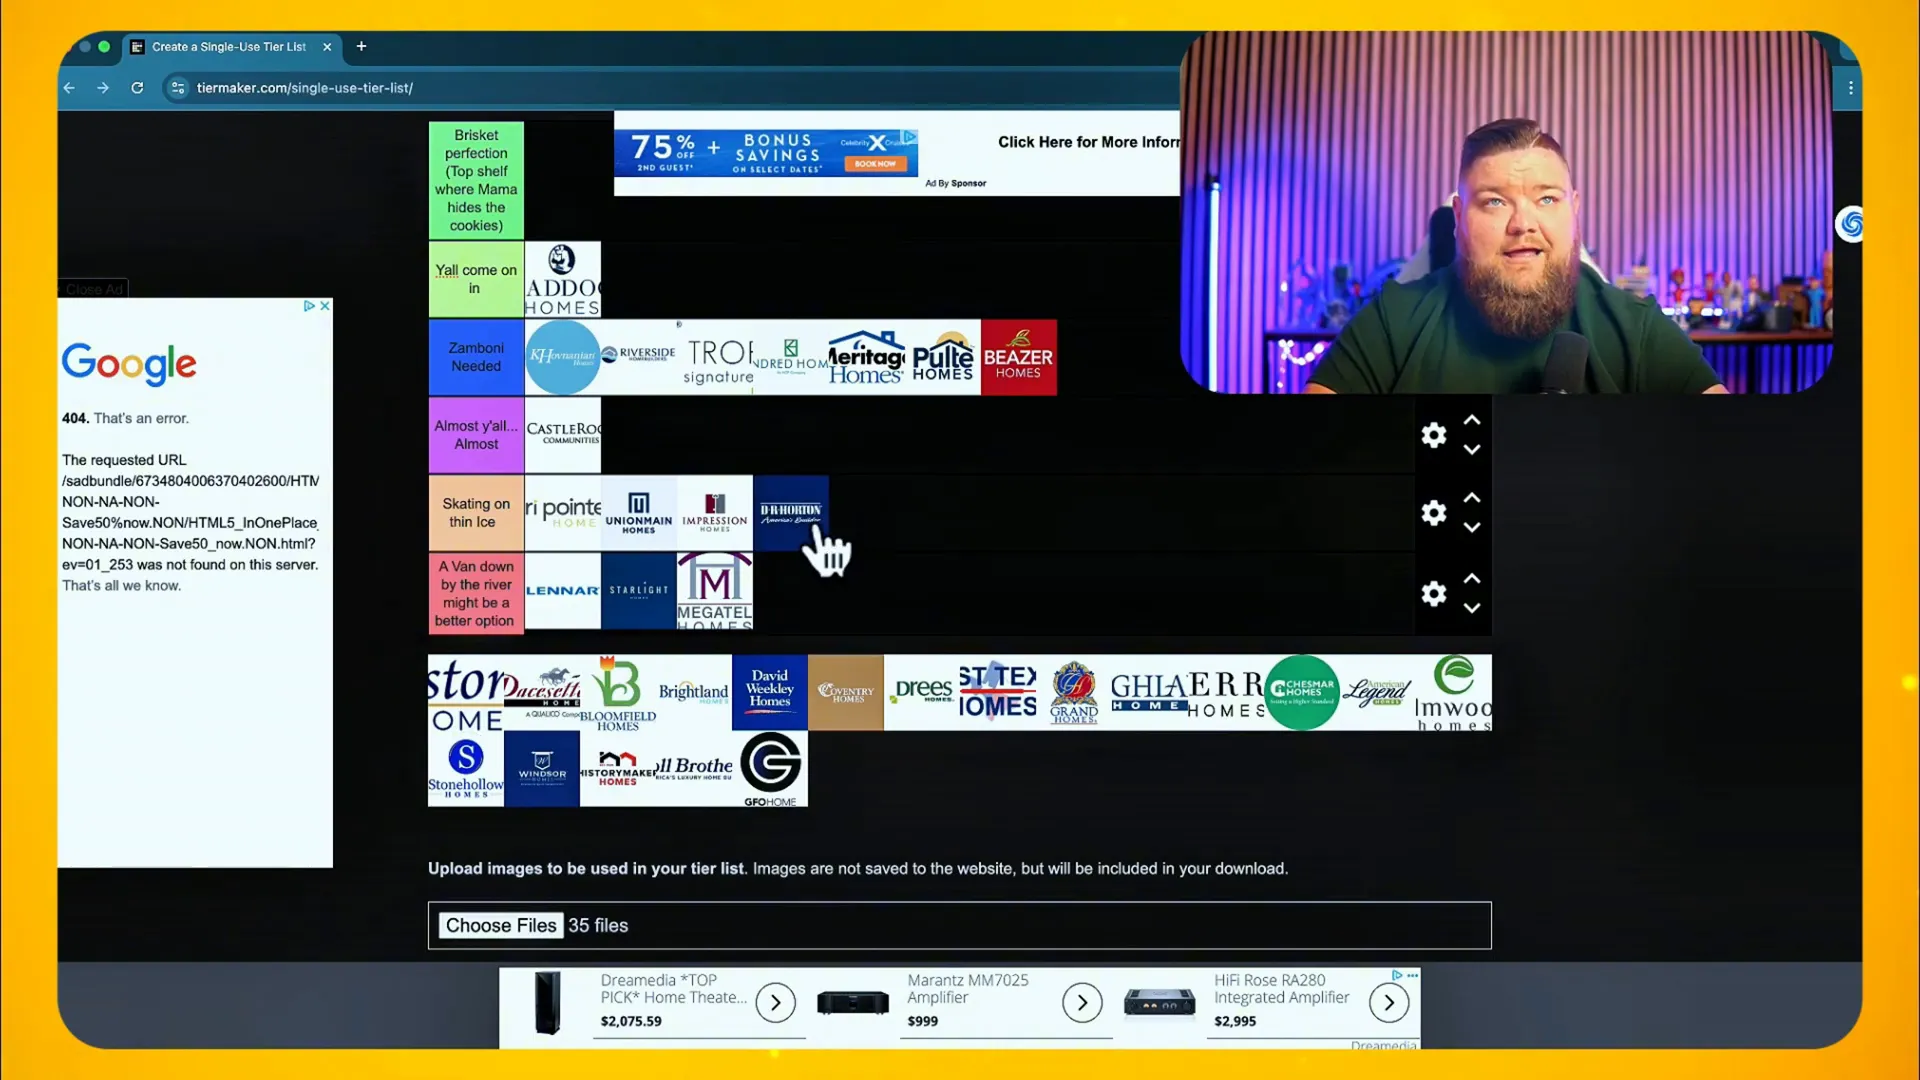Open arrow for Marantz MM7025 Amplifier ad
Viewport: 1920px width, 1080px height.
coord(1082,1003)
